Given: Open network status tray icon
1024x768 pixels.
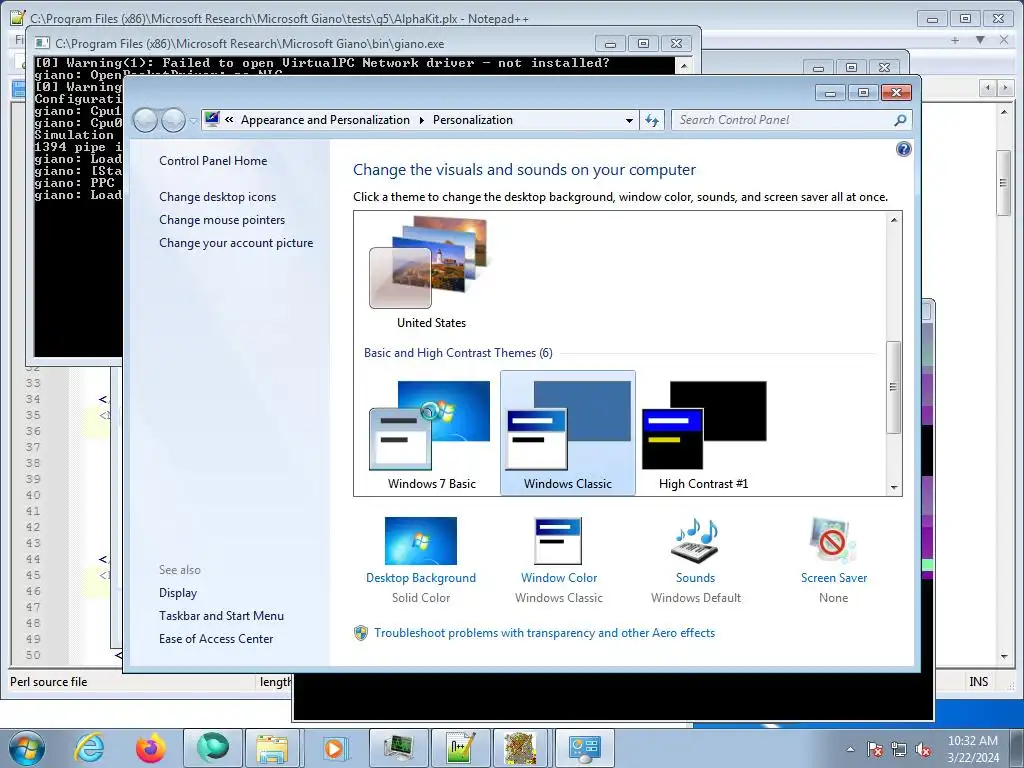Looking at the screenshot, I should (899, 749).
